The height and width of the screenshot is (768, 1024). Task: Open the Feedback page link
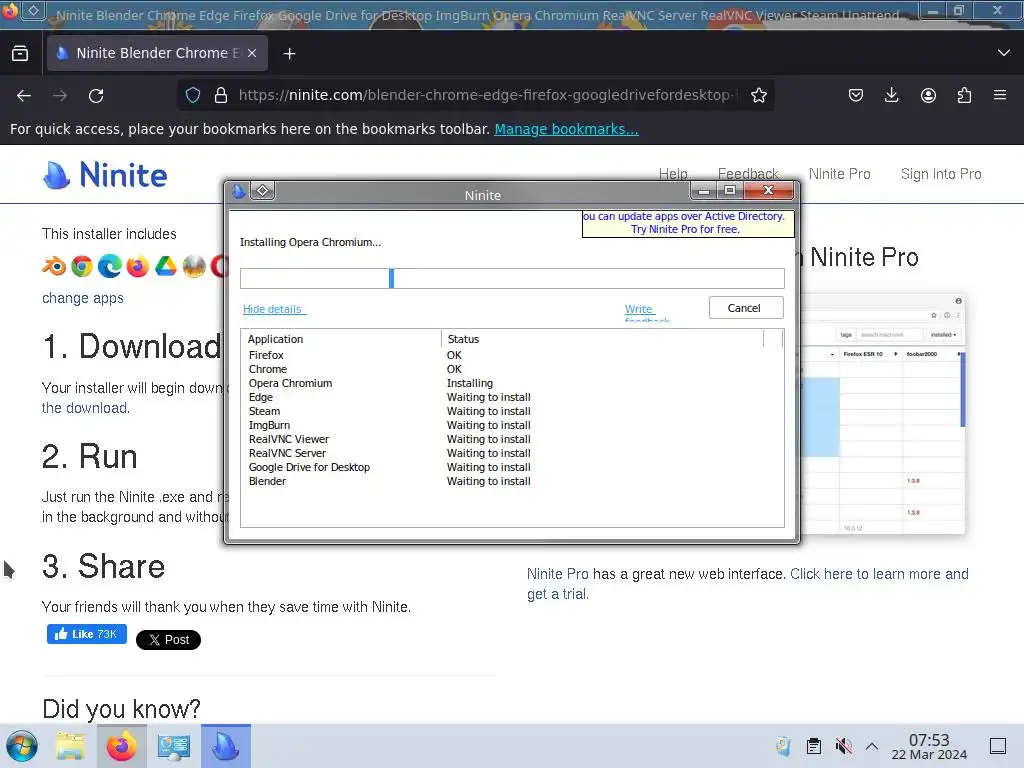pos(748,174)
